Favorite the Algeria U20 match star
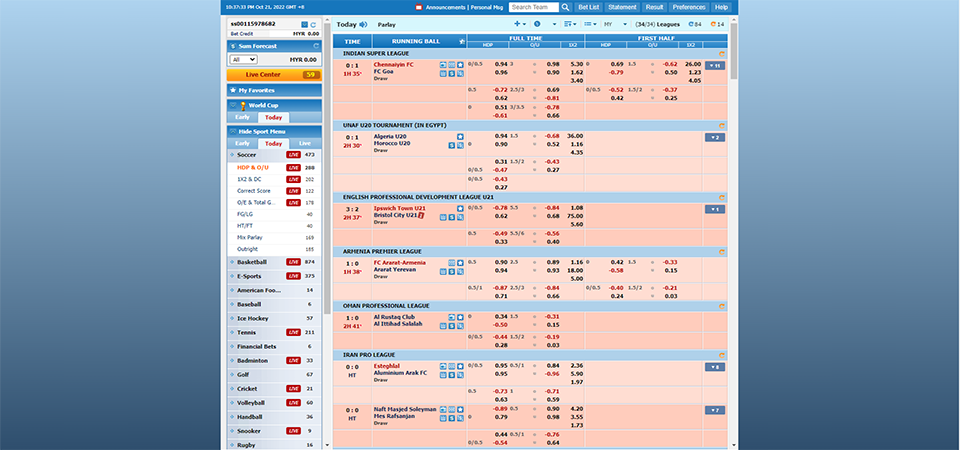960x450 pixels. [460, 137]
